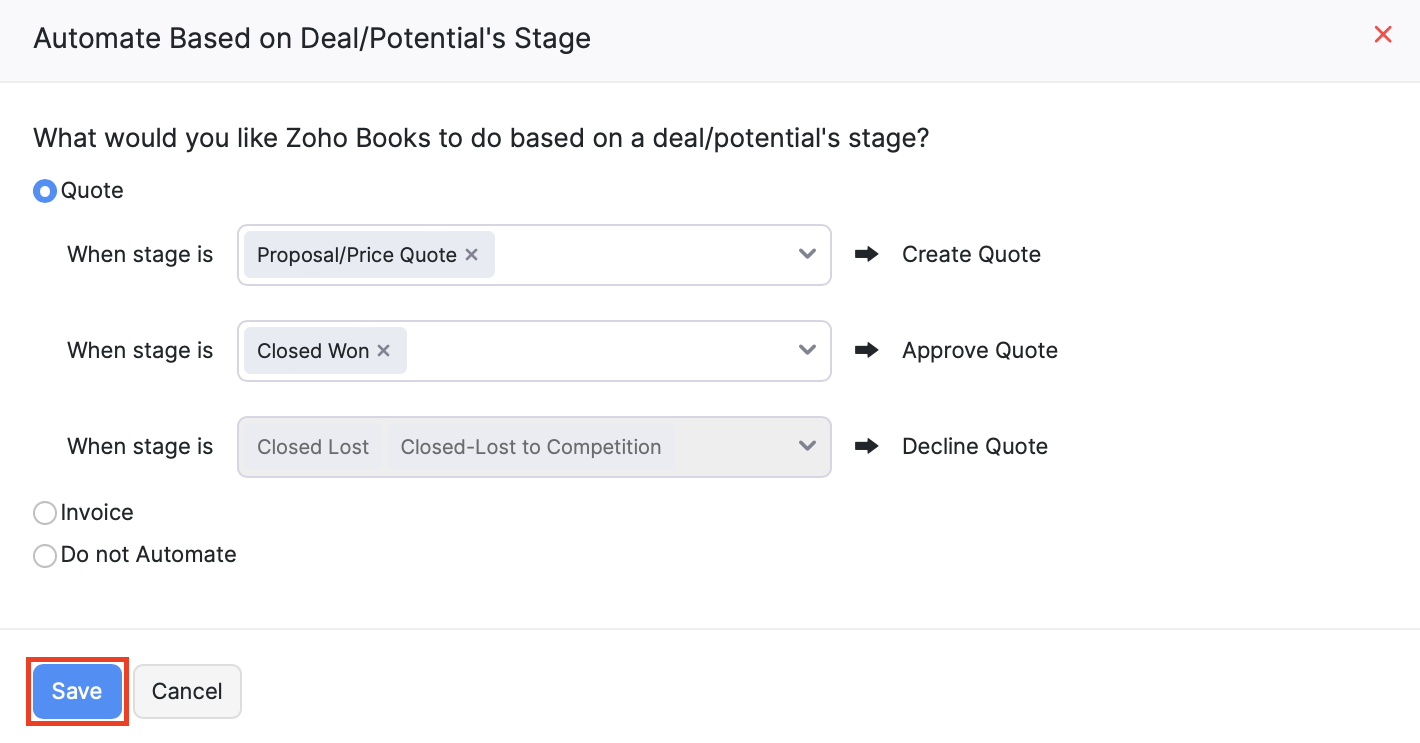1420x743 pixels.
Task: Click arrow icon beside Approve Quote
Action: point(867,351)
